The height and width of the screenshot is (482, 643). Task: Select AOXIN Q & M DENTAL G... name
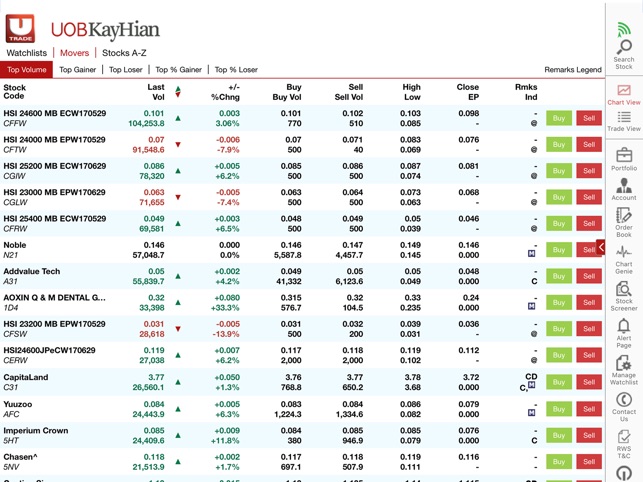(x=55, y=298)
